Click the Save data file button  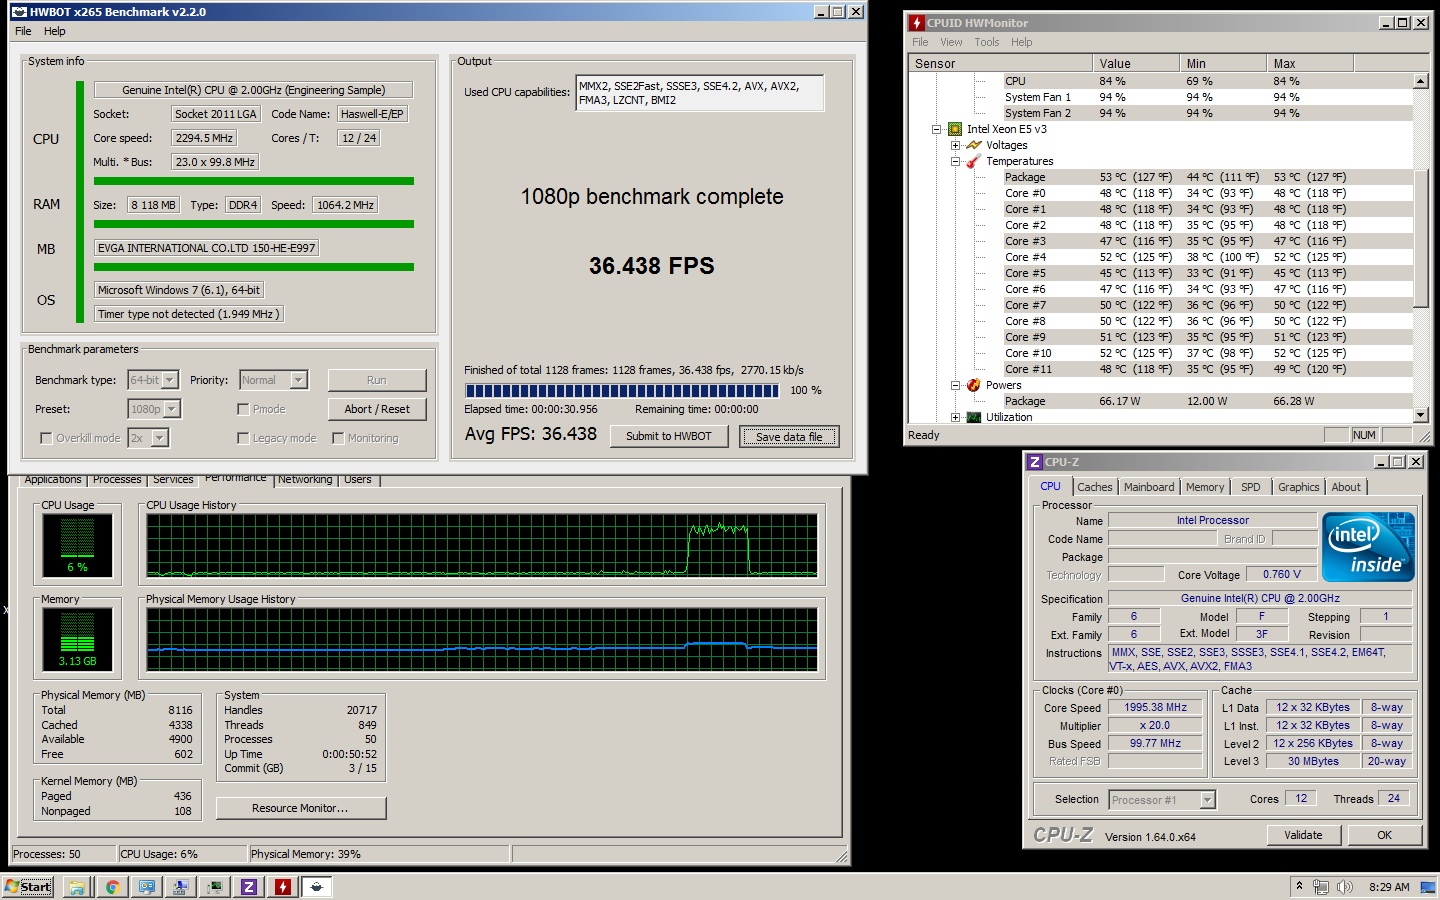click(x=789, y=437)
